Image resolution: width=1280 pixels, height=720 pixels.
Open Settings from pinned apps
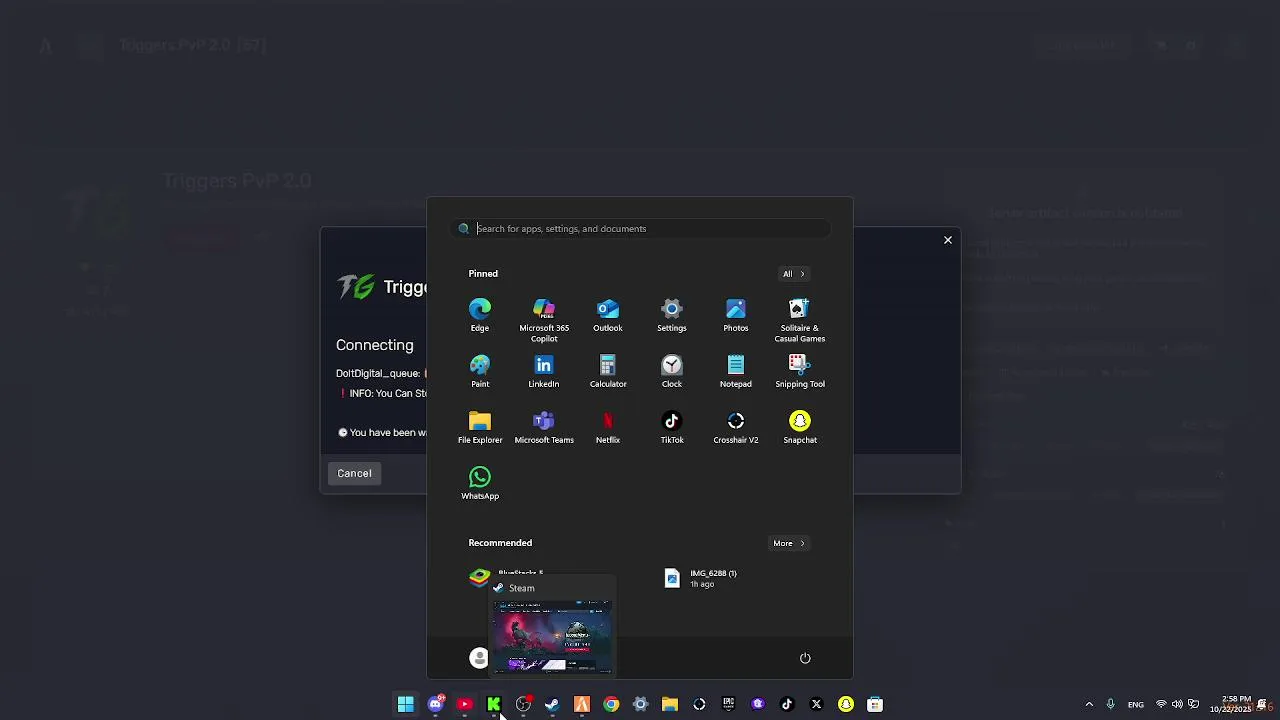click(x=672, y=314)
